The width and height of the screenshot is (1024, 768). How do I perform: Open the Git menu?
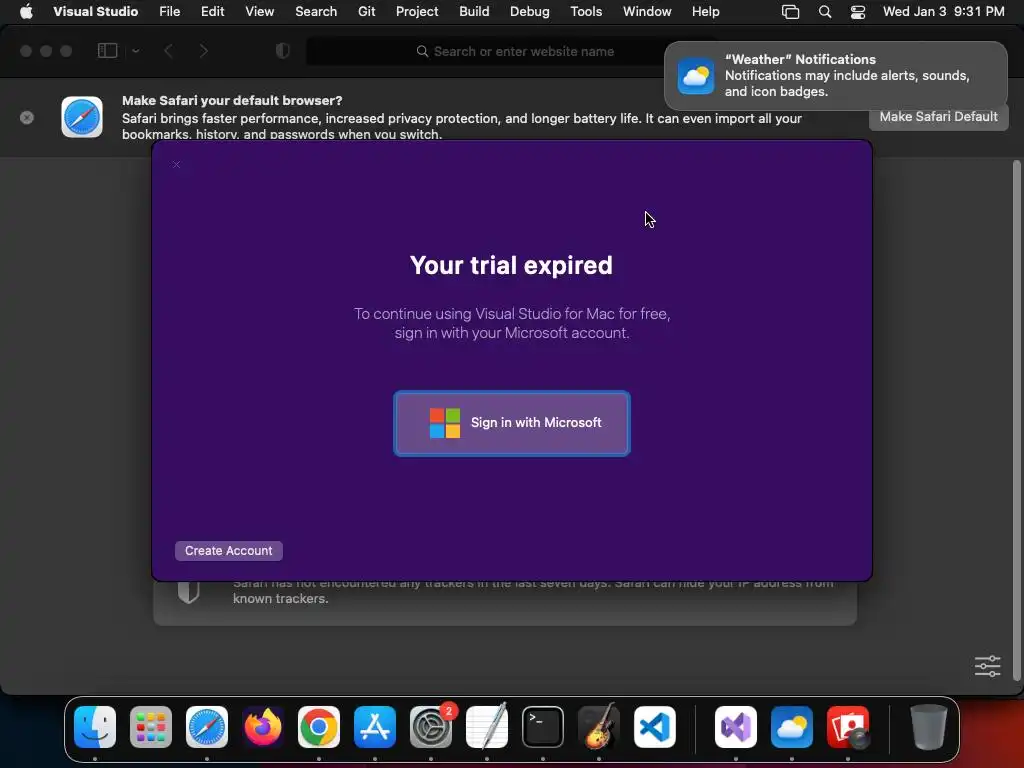point(366,11)
